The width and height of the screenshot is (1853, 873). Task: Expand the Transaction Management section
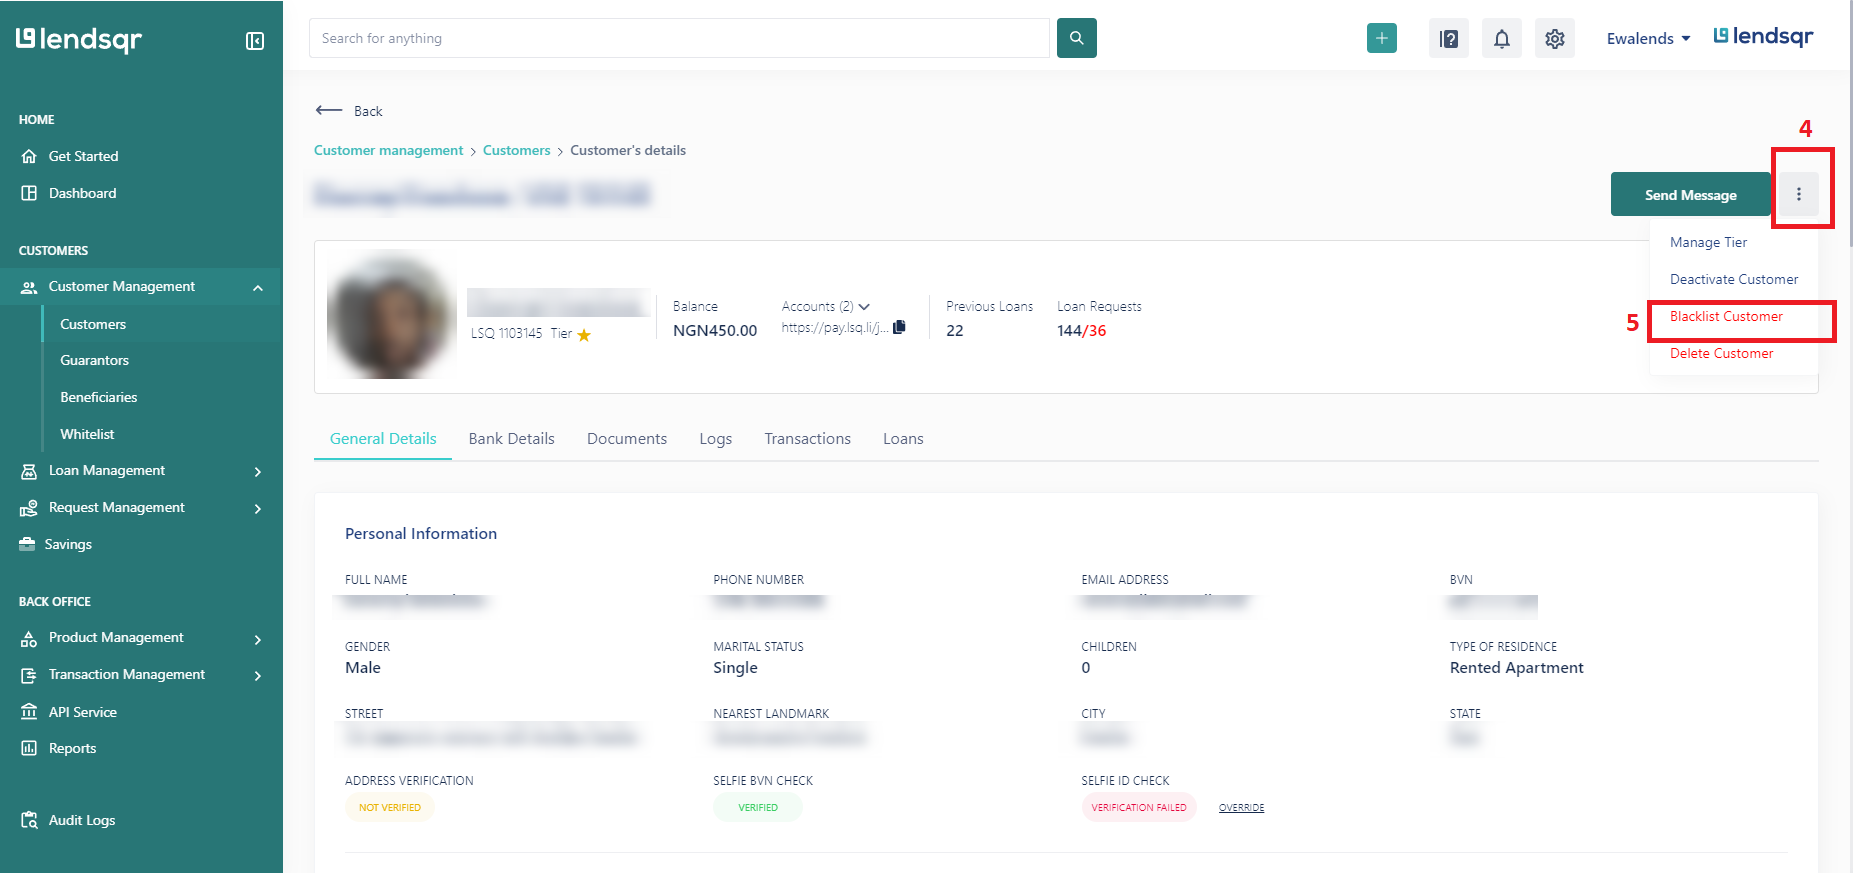(x=258, y=676)
